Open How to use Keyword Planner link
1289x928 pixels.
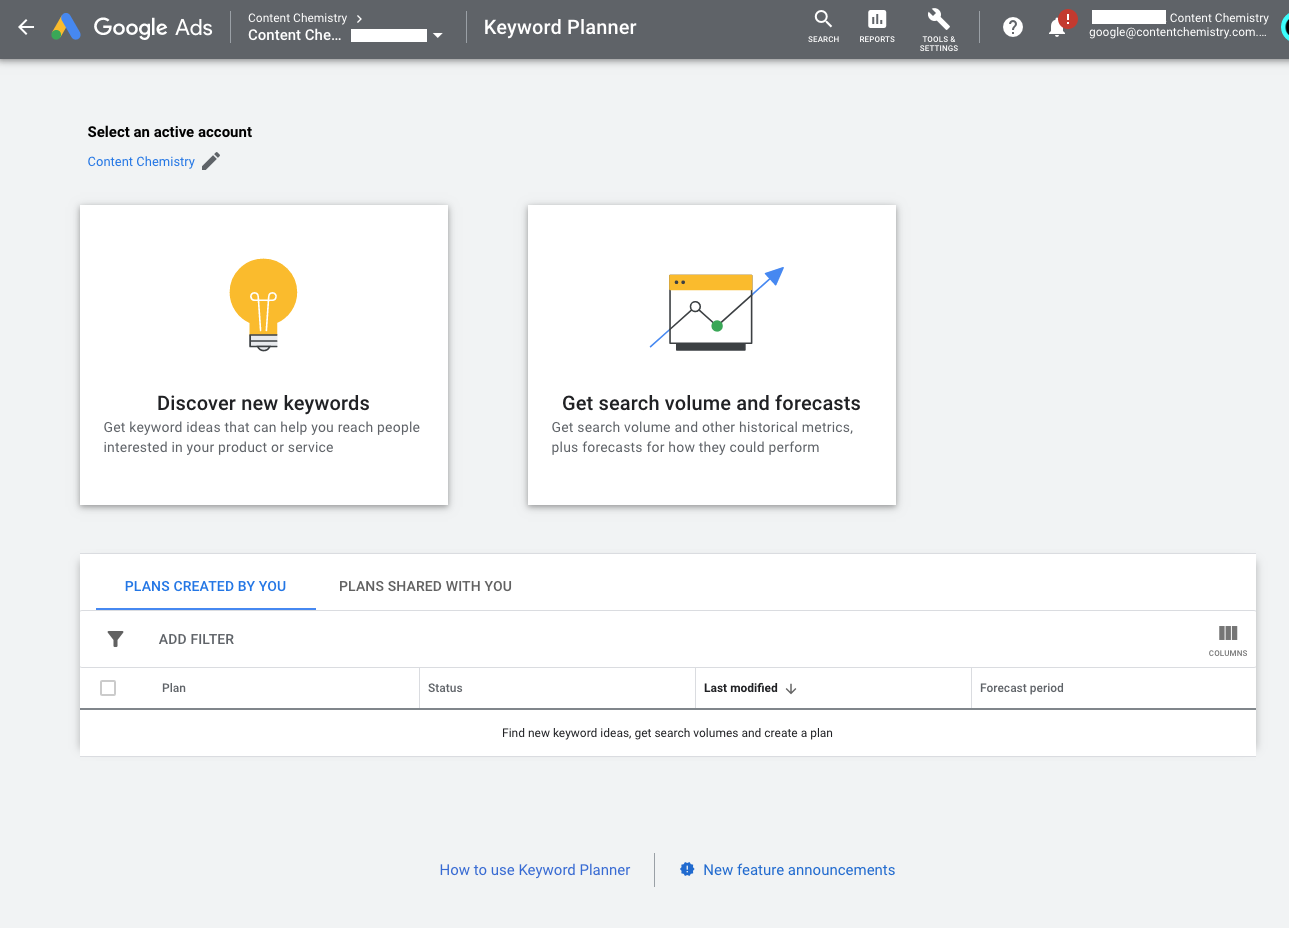tap(535, 870)
